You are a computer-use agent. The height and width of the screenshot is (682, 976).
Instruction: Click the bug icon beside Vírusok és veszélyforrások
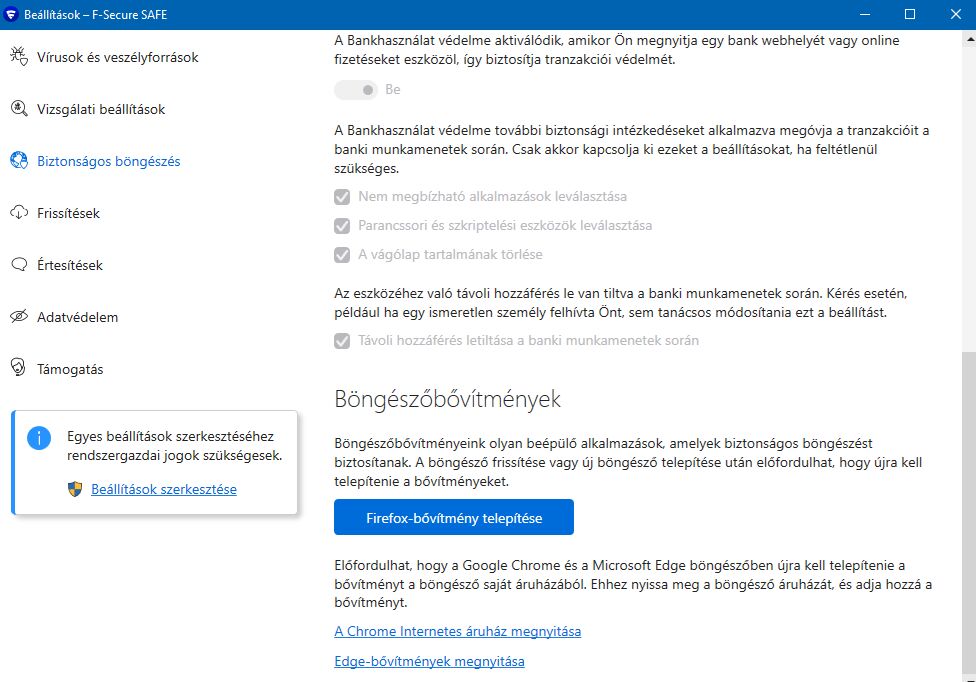tap(19, 57)
